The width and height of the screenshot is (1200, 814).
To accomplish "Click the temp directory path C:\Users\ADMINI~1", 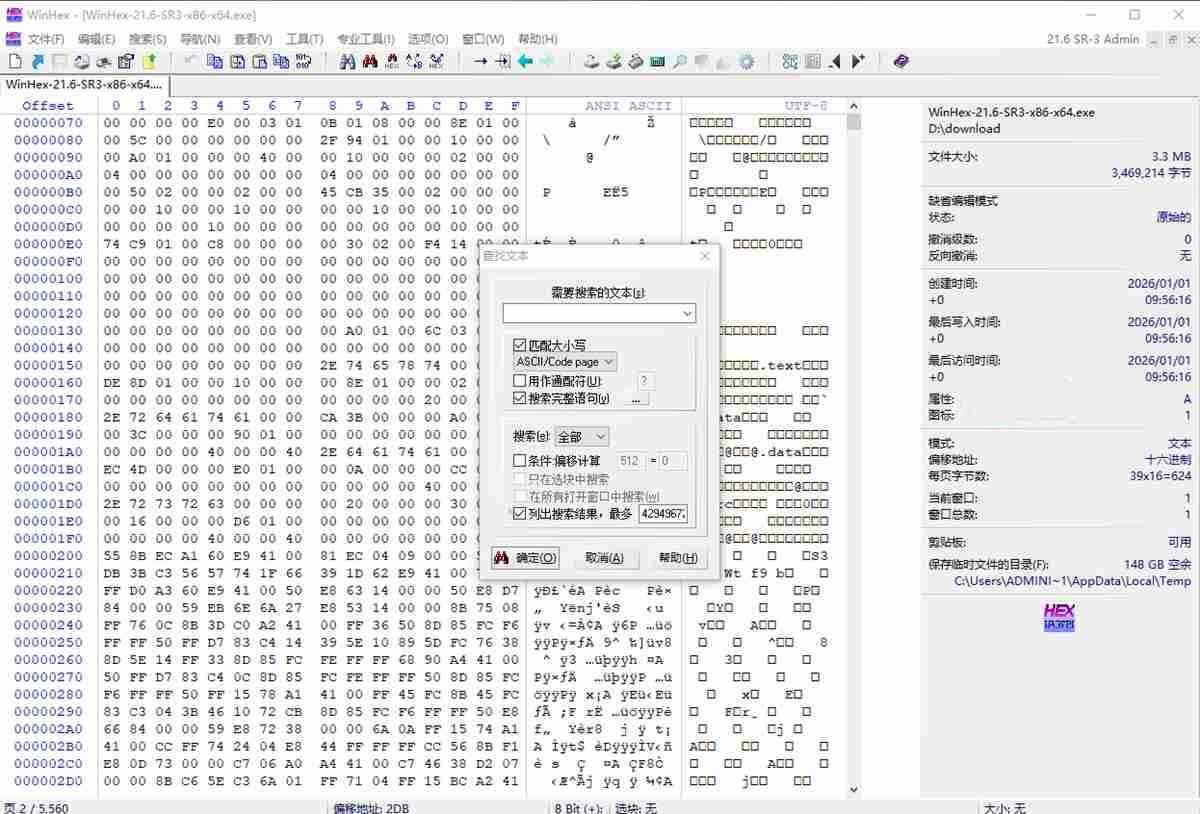I will click(x=1073, y=581).
